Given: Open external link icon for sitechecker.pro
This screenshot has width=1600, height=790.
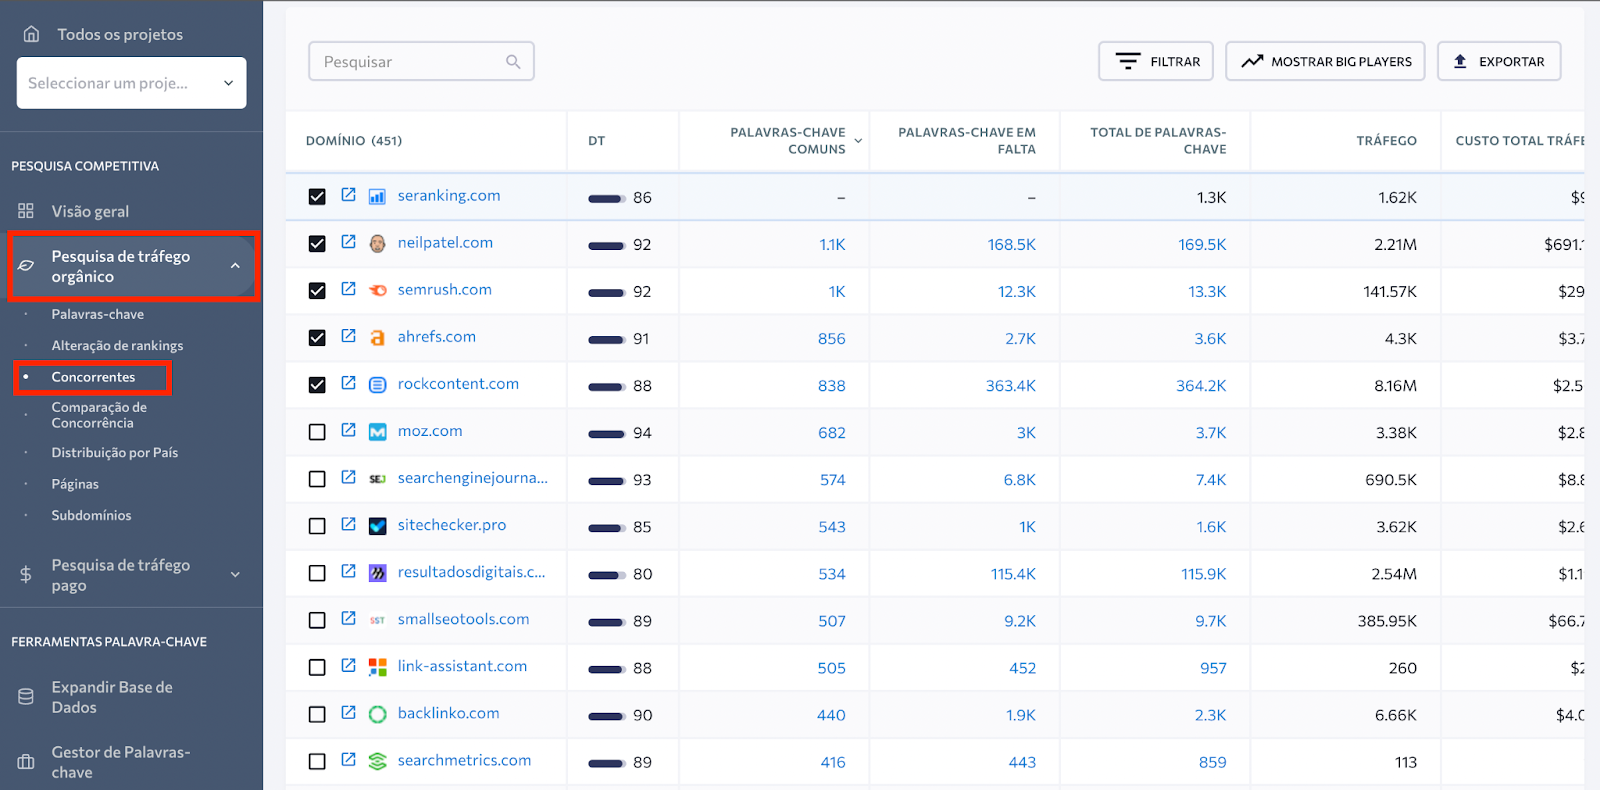Looking at the screenshot, I should click(x=348, y=524).
